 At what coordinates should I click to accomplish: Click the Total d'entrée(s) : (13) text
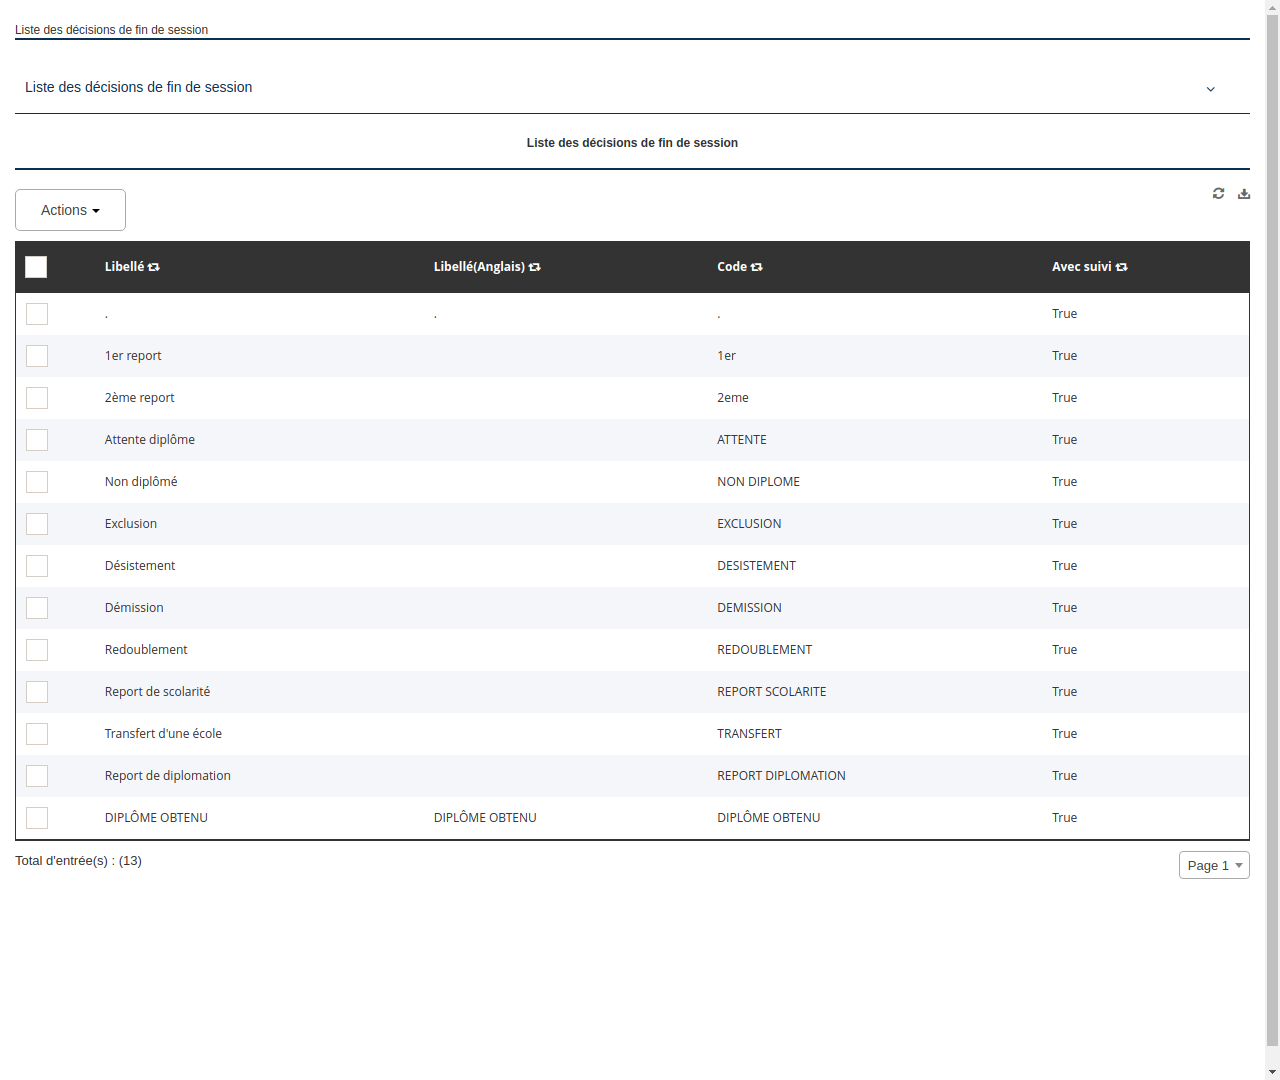[x=78, y=860]
